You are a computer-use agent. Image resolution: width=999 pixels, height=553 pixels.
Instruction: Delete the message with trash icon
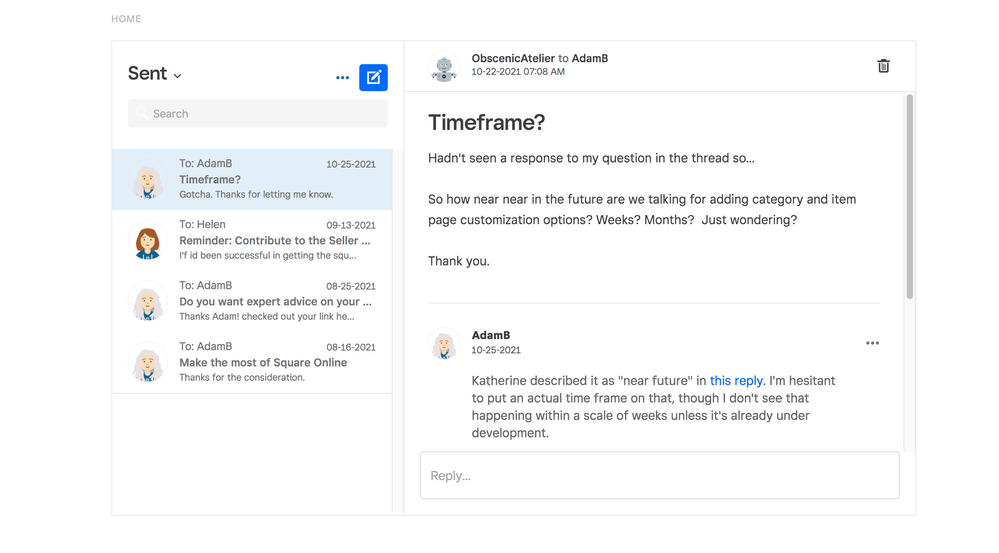(883, 66)
